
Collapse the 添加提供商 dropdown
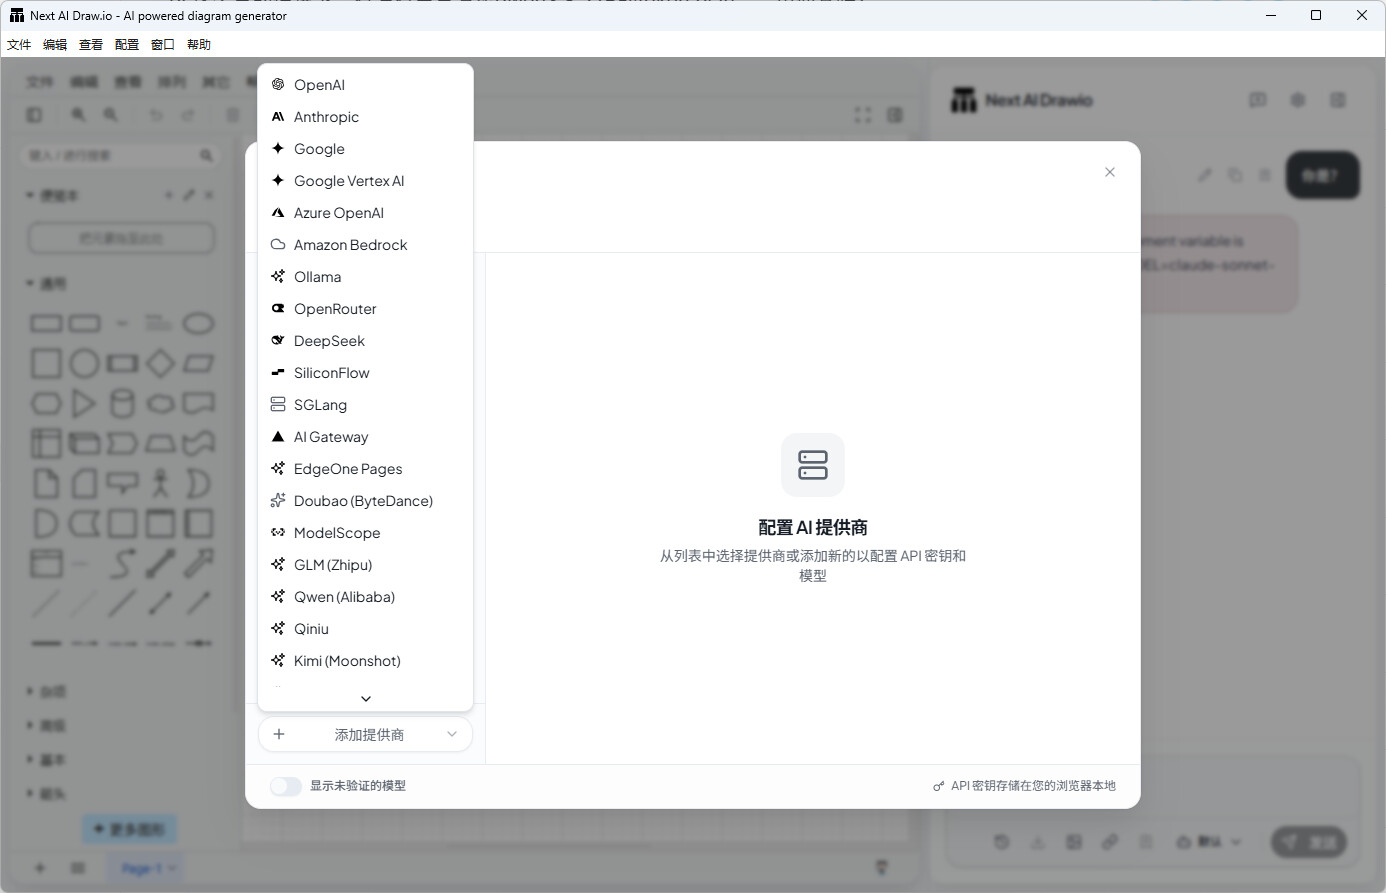pyautogui.click(x=365, y=735)
